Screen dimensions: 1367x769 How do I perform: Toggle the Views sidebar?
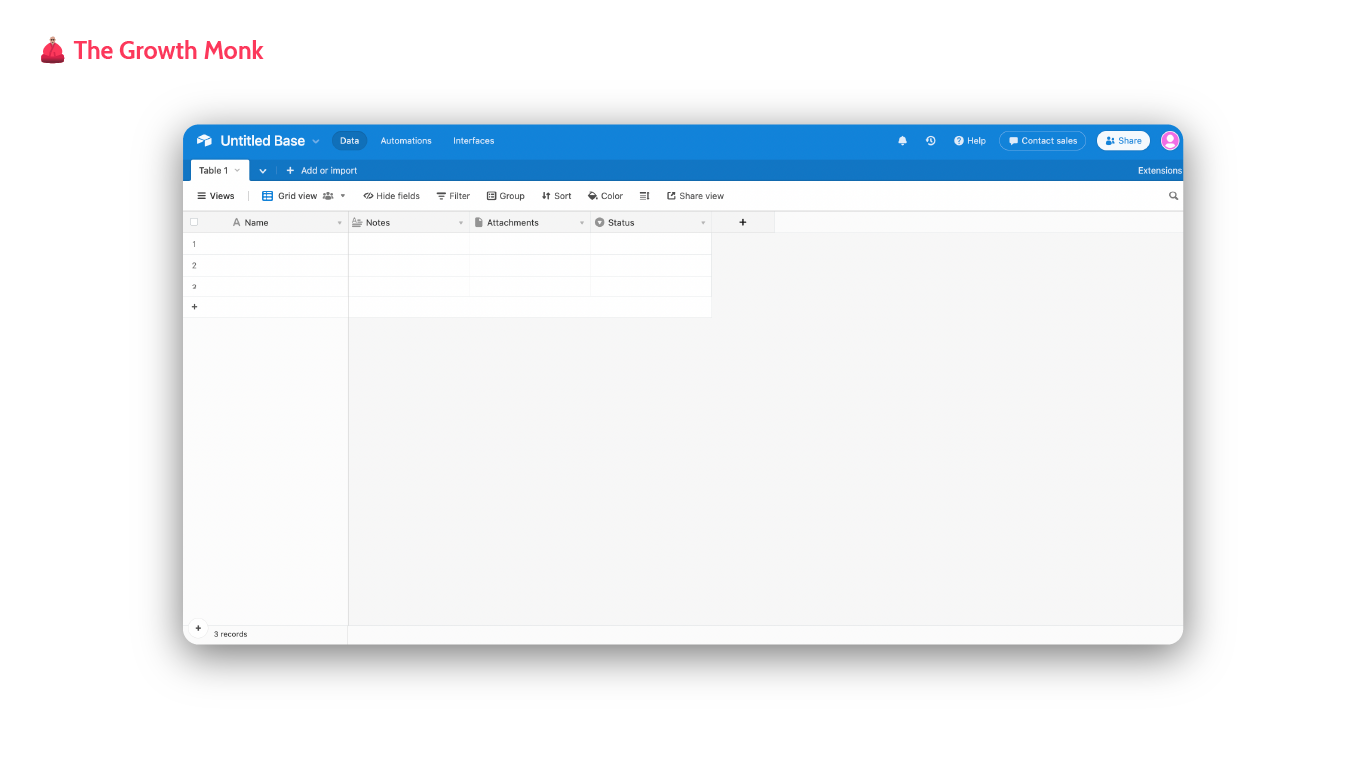216,196
